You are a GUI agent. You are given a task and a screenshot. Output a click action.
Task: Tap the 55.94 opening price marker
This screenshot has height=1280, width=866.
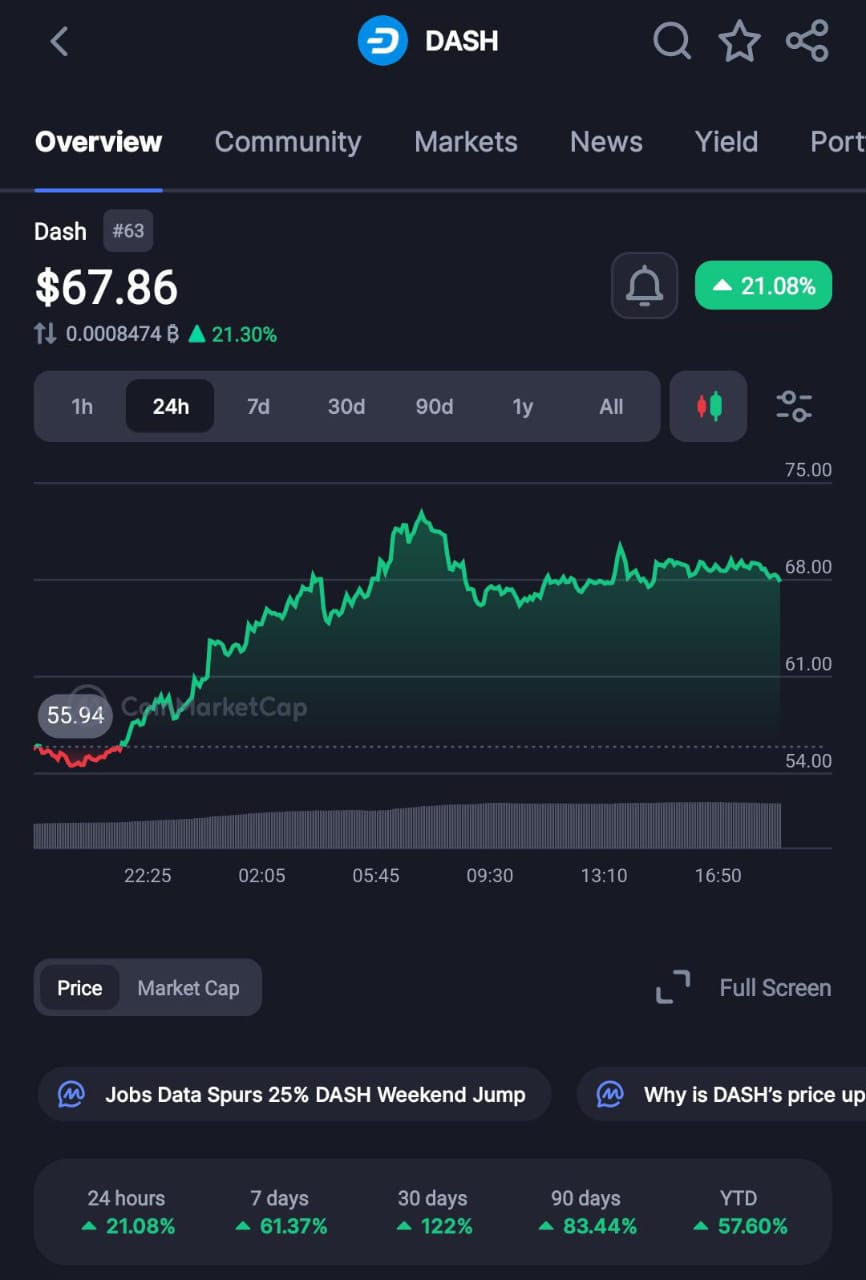76,715
